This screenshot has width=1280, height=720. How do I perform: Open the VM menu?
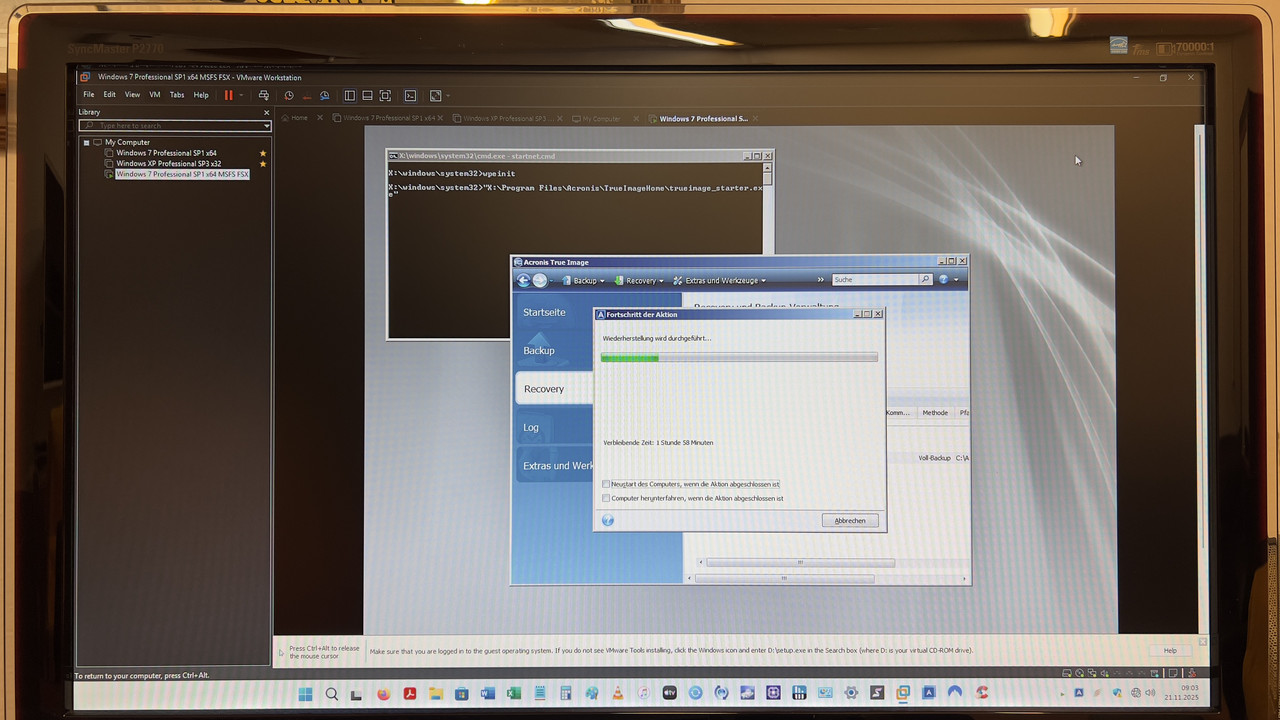pos(155,95)
